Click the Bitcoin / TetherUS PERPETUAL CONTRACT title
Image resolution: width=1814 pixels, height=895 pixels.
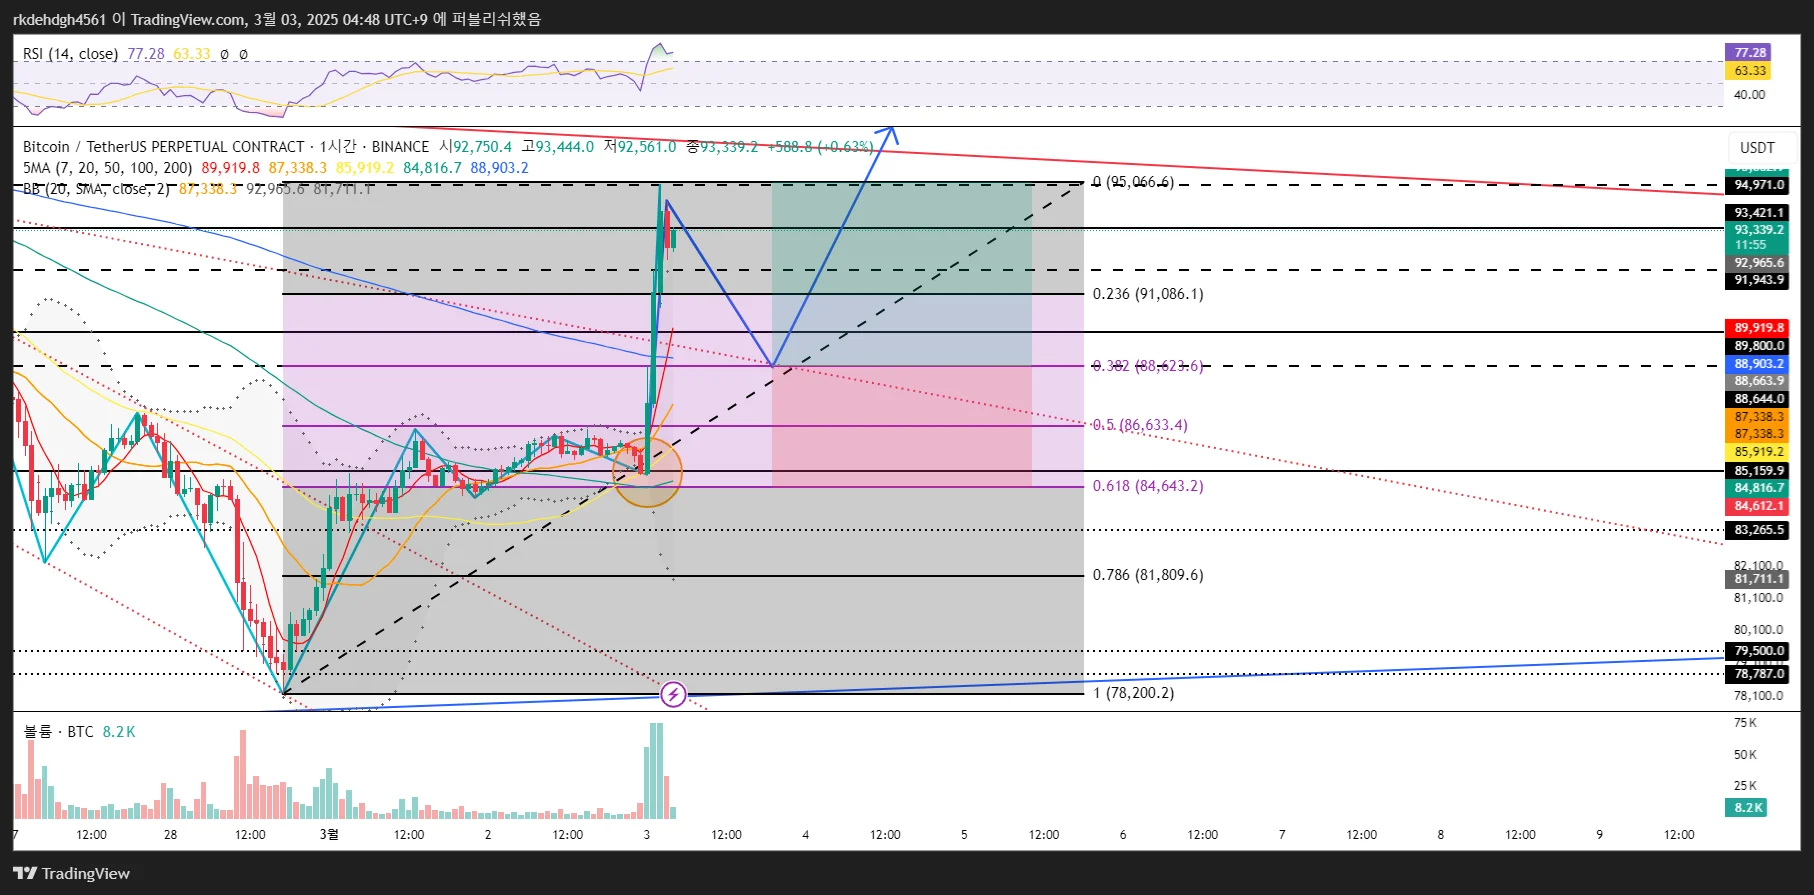click(163, 147)
